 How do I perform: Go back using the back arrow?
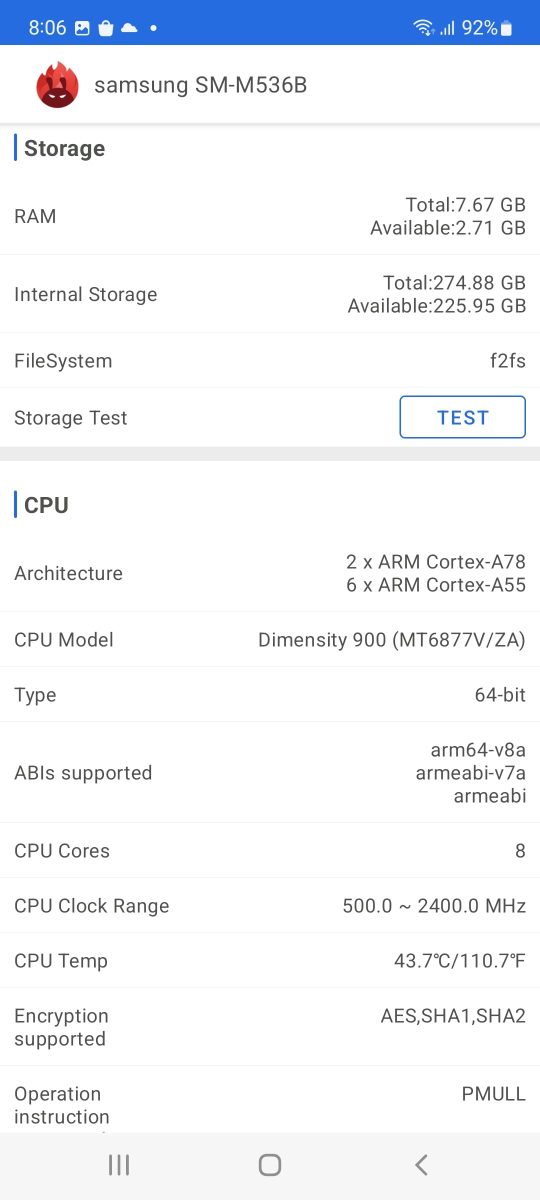coord(421,1164)
